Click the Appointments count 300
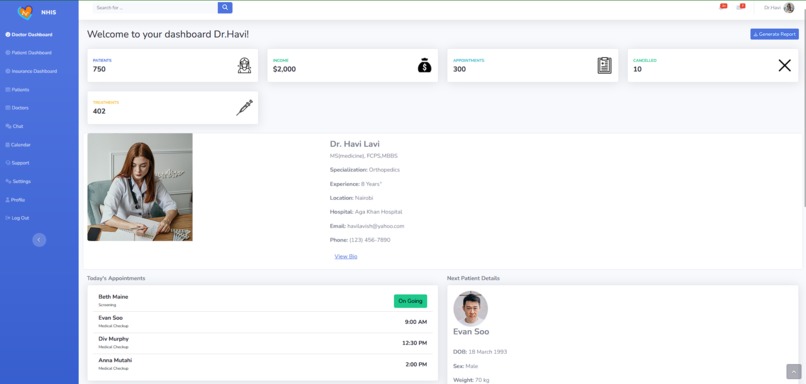The image size is (806, 384). tap(460, 69)
